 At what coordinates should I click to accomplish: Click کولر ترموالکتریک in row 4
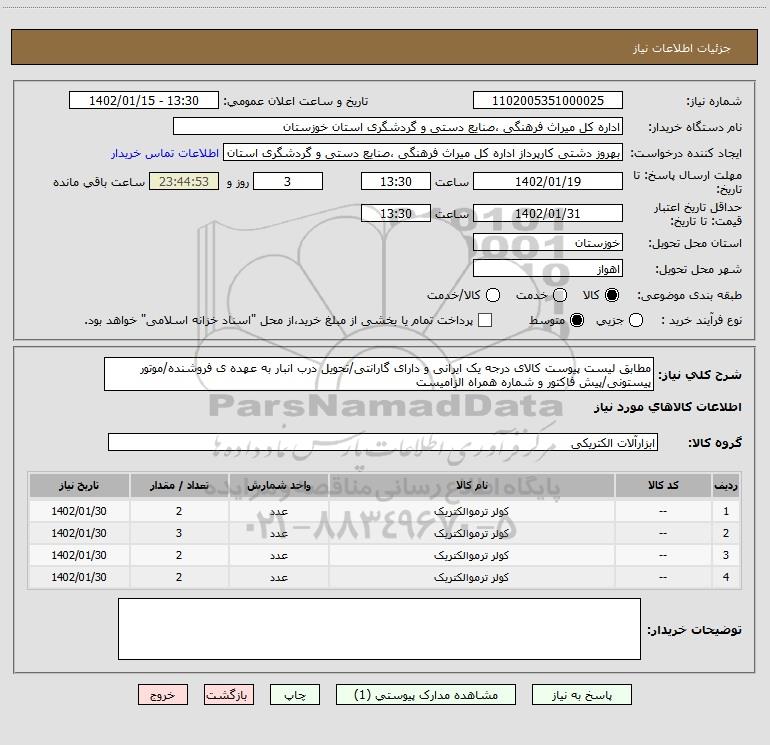click(471, 577)
